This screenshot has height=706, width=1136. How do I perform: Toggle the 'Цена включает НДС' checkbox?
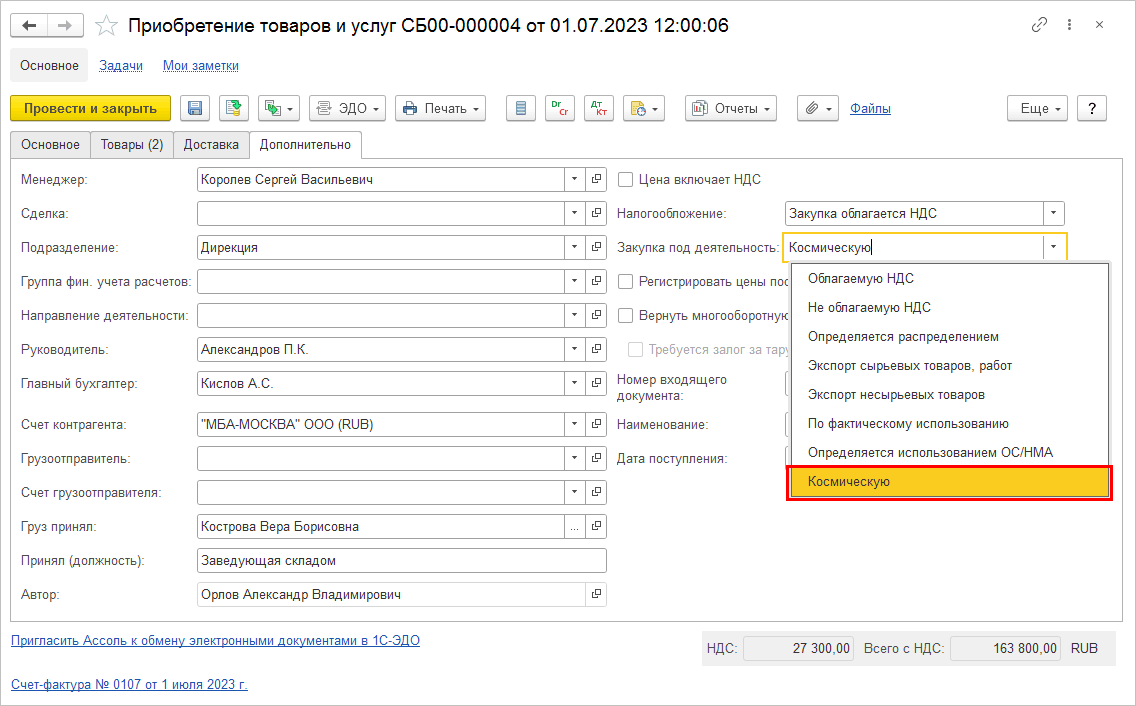point(626,180)
